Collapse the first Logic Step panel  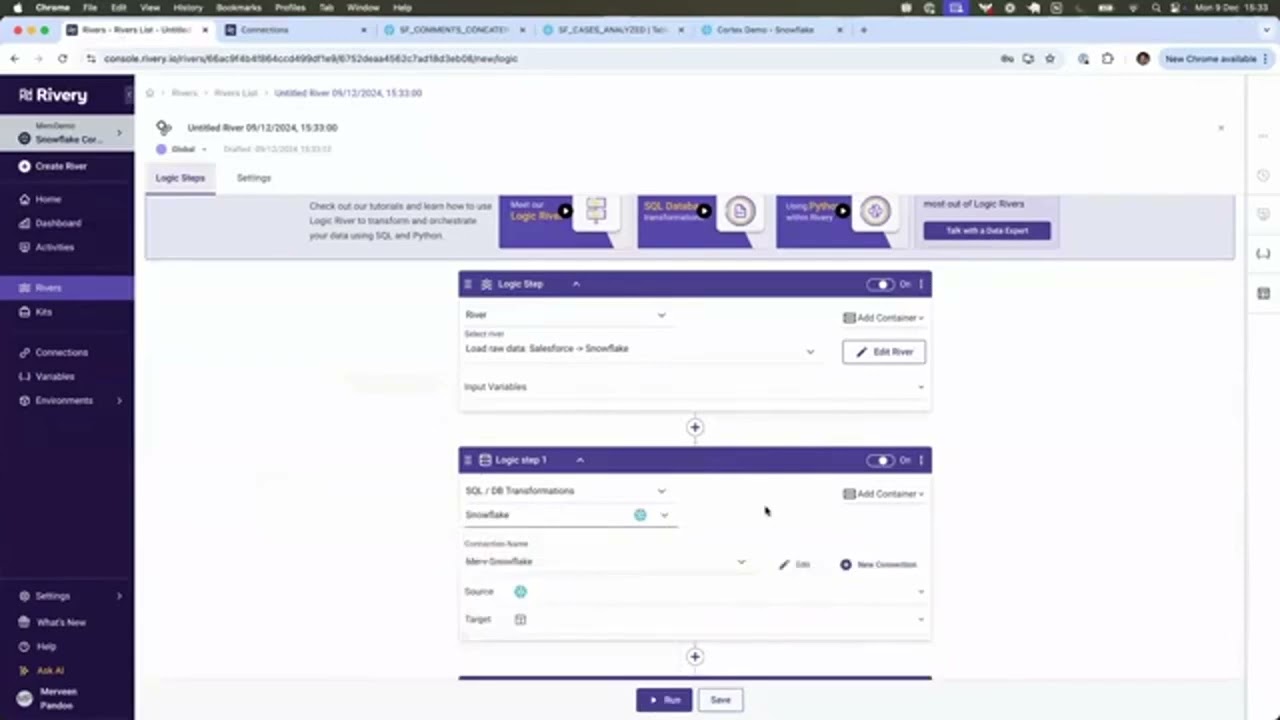pyautogui.click(x=576, y=284)
